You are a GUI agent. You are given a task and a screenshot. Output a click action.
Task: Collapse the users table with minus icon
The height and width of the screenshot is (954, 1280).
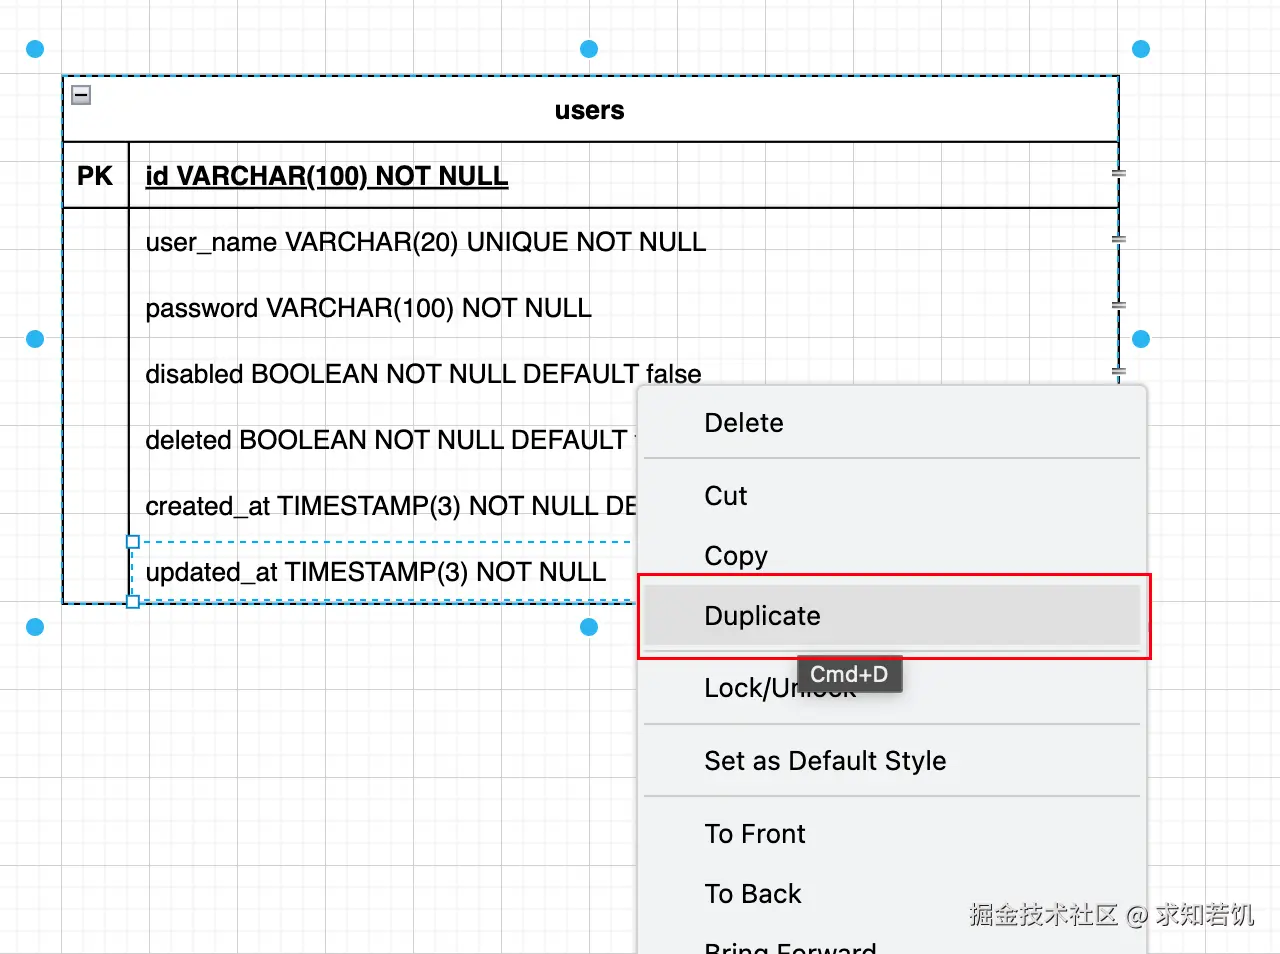[x=82, y=95]
